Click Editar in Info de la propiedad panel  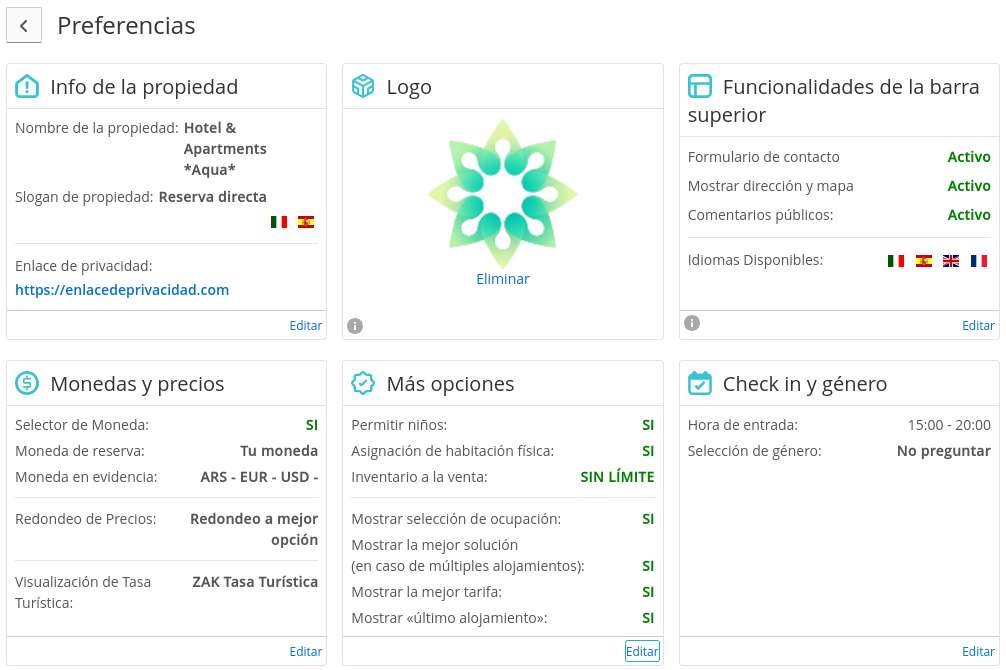click(x=306, y=325)
